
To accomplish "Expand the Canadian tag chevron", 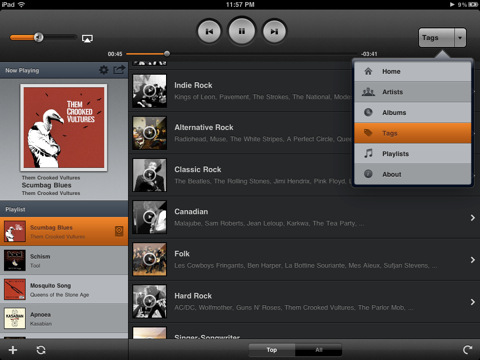I will pos(473,218).
